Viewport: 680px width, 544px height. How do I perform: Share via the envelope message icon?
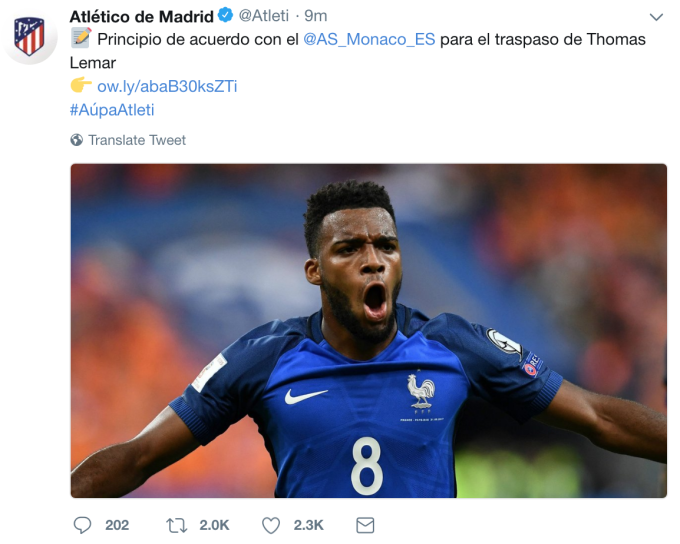pos(365,525)
